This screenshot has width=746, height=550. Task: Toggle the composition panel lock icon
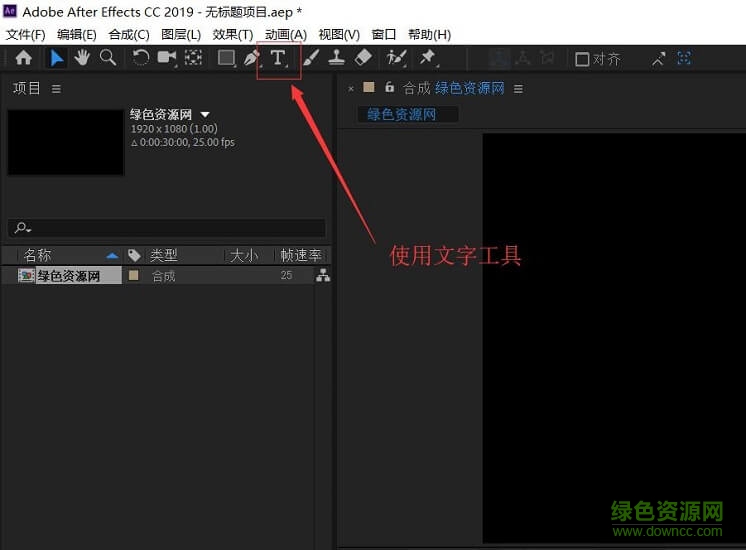pos(390,88)
